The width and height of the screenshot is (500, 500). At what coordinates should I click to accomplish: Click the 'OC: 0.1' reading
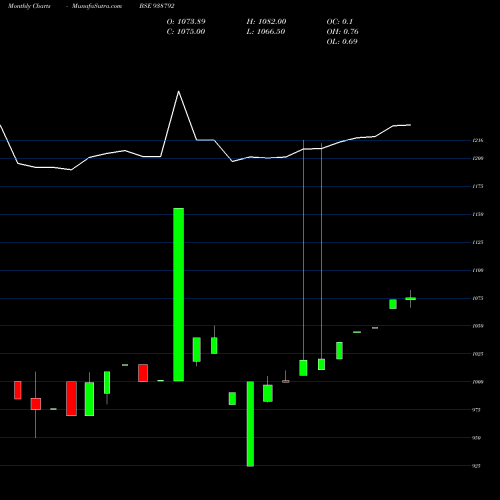(340, 21)
